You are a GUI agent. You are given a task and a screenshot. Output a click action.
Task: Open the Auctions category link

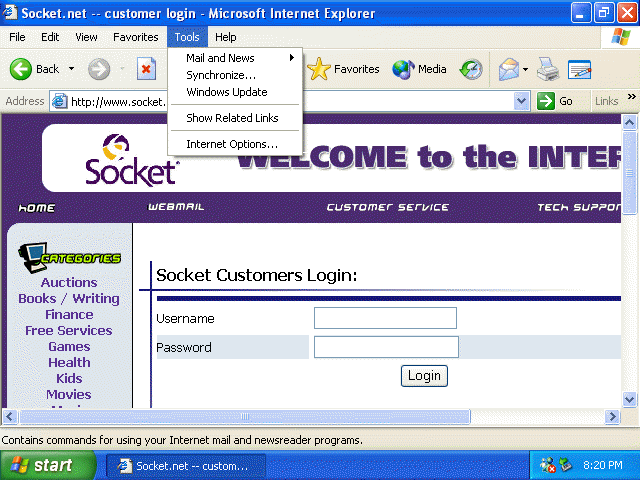[x=69, y=282]
